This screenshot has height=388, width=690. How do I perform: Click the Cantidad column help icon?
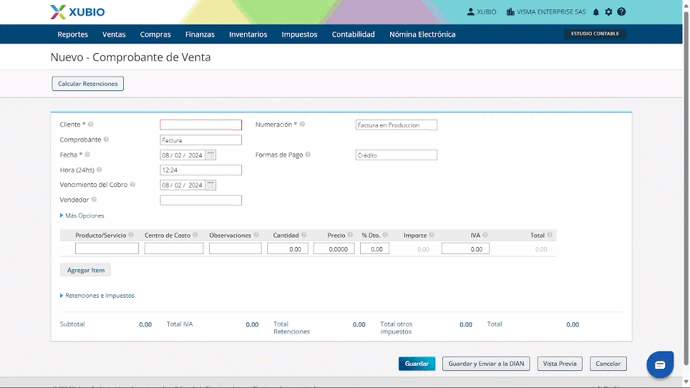304,235
